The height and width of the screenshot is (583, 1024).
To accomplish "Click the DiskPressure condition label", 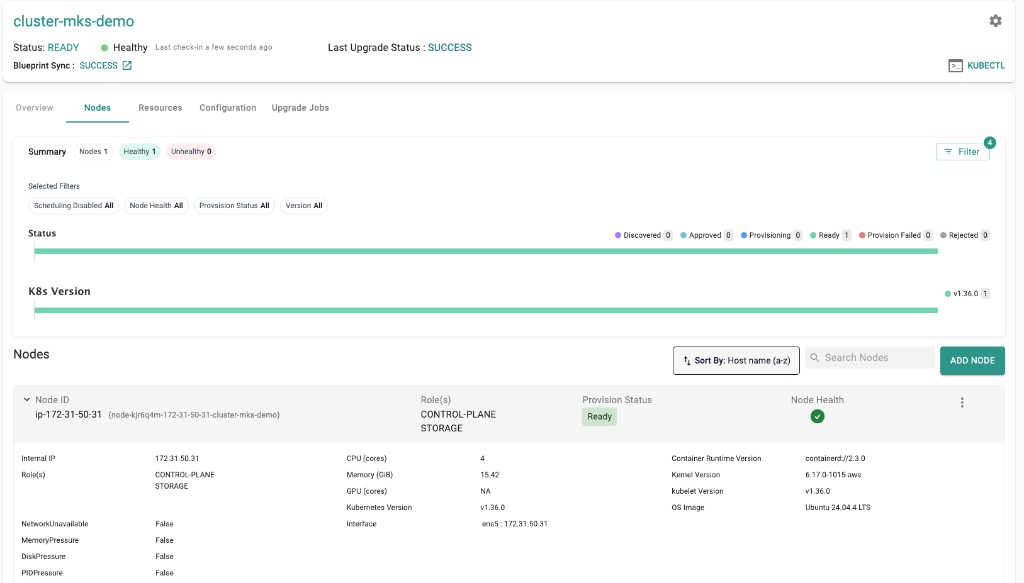I will coord(43,556).
